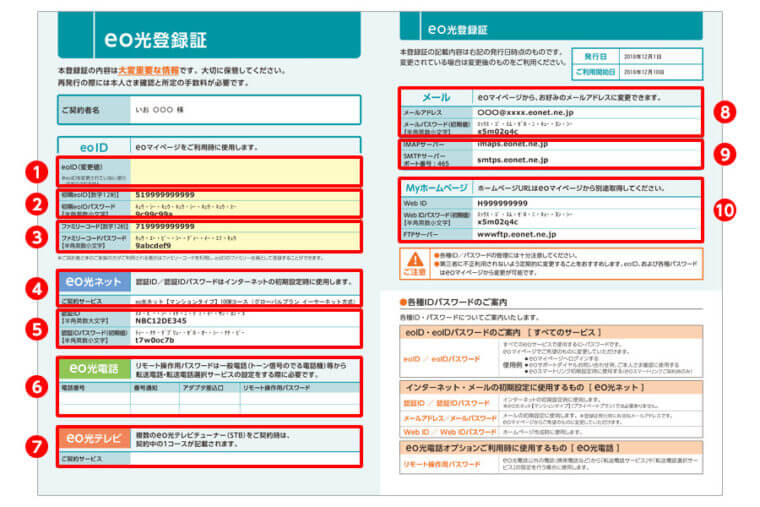
Task: Click the "認証IDパスワード(初期値)" label
Action: 94,333
